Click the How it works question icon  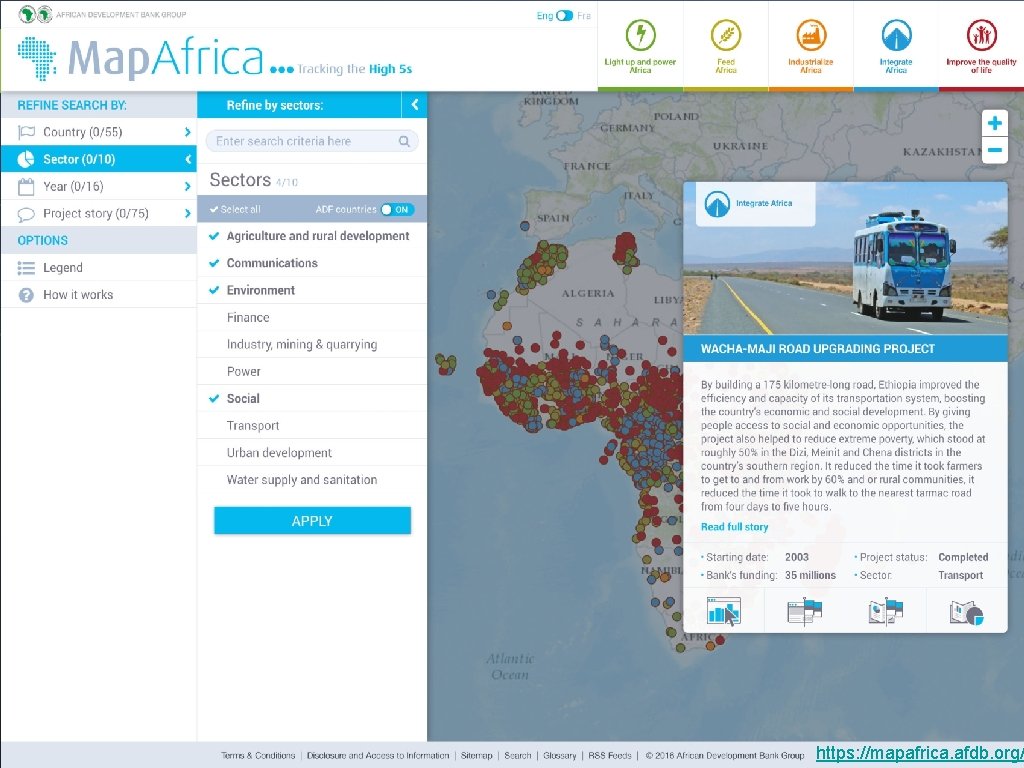(x=26, y=295)
